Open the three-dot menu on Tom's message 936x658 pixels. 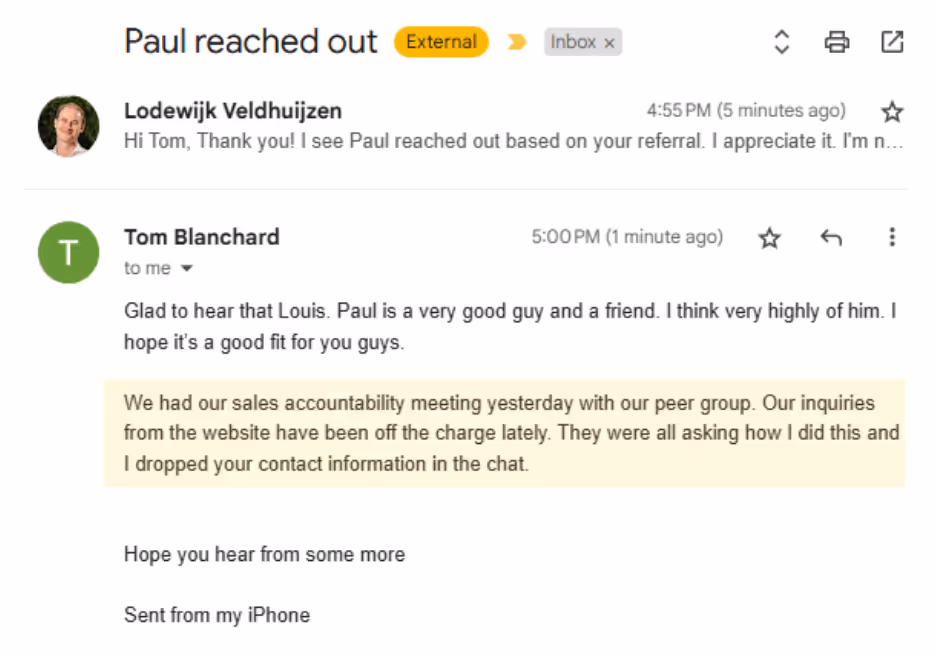click(892, 237)
